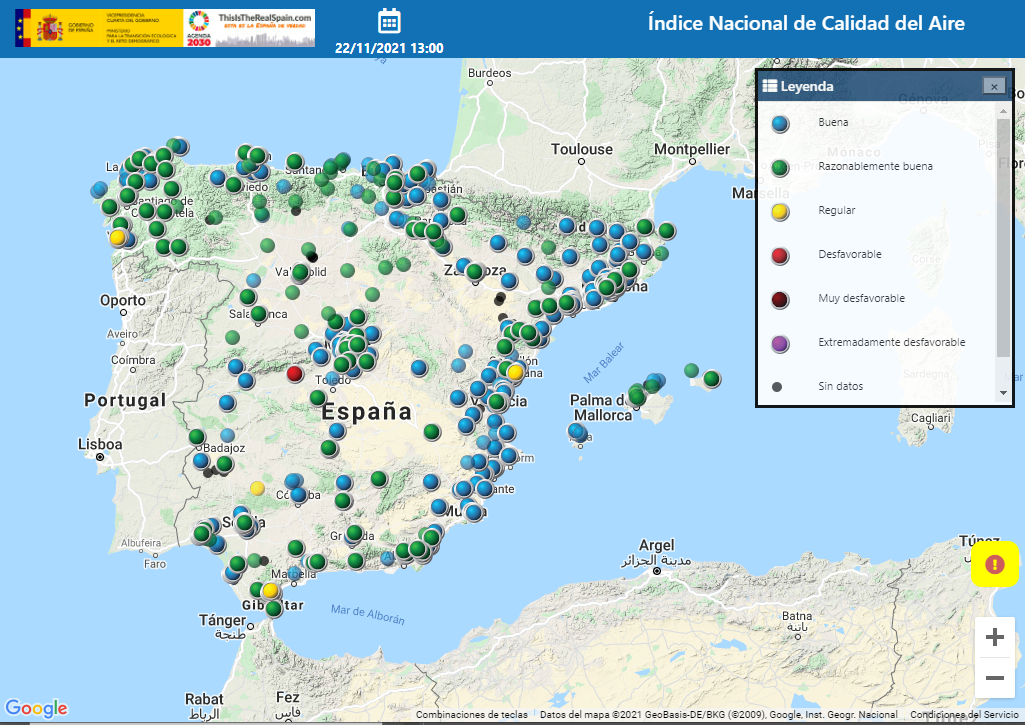The height and width of the screenshot is (725, 1025).
Task: Select the yellow station marker near Gibraltar
Action: coord(270,591)
